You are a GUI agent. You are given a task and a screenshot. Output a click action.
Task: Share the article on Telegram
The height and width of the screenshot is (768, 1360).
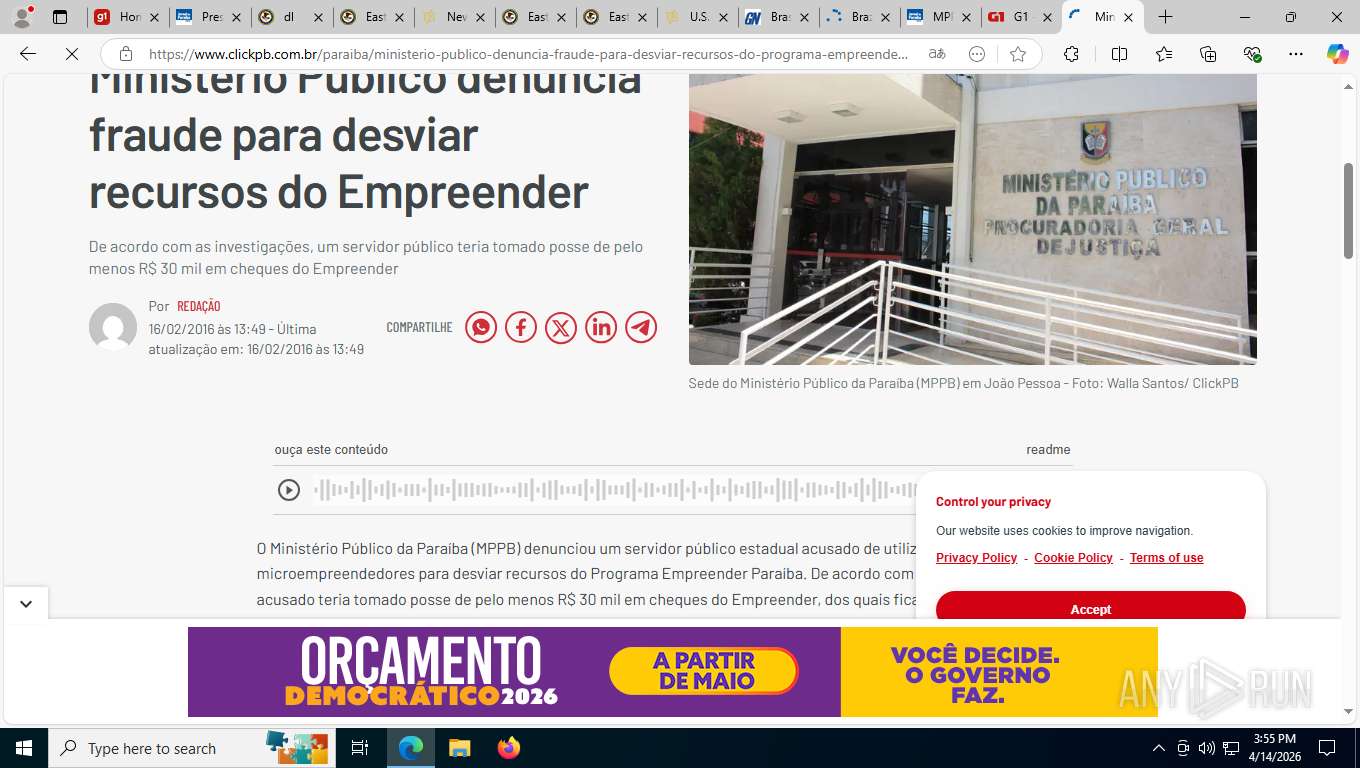(x=641, y=327)
